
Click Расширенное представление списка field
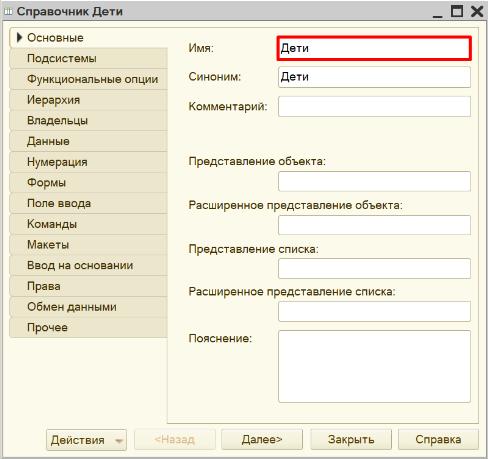tap(374, 311)
